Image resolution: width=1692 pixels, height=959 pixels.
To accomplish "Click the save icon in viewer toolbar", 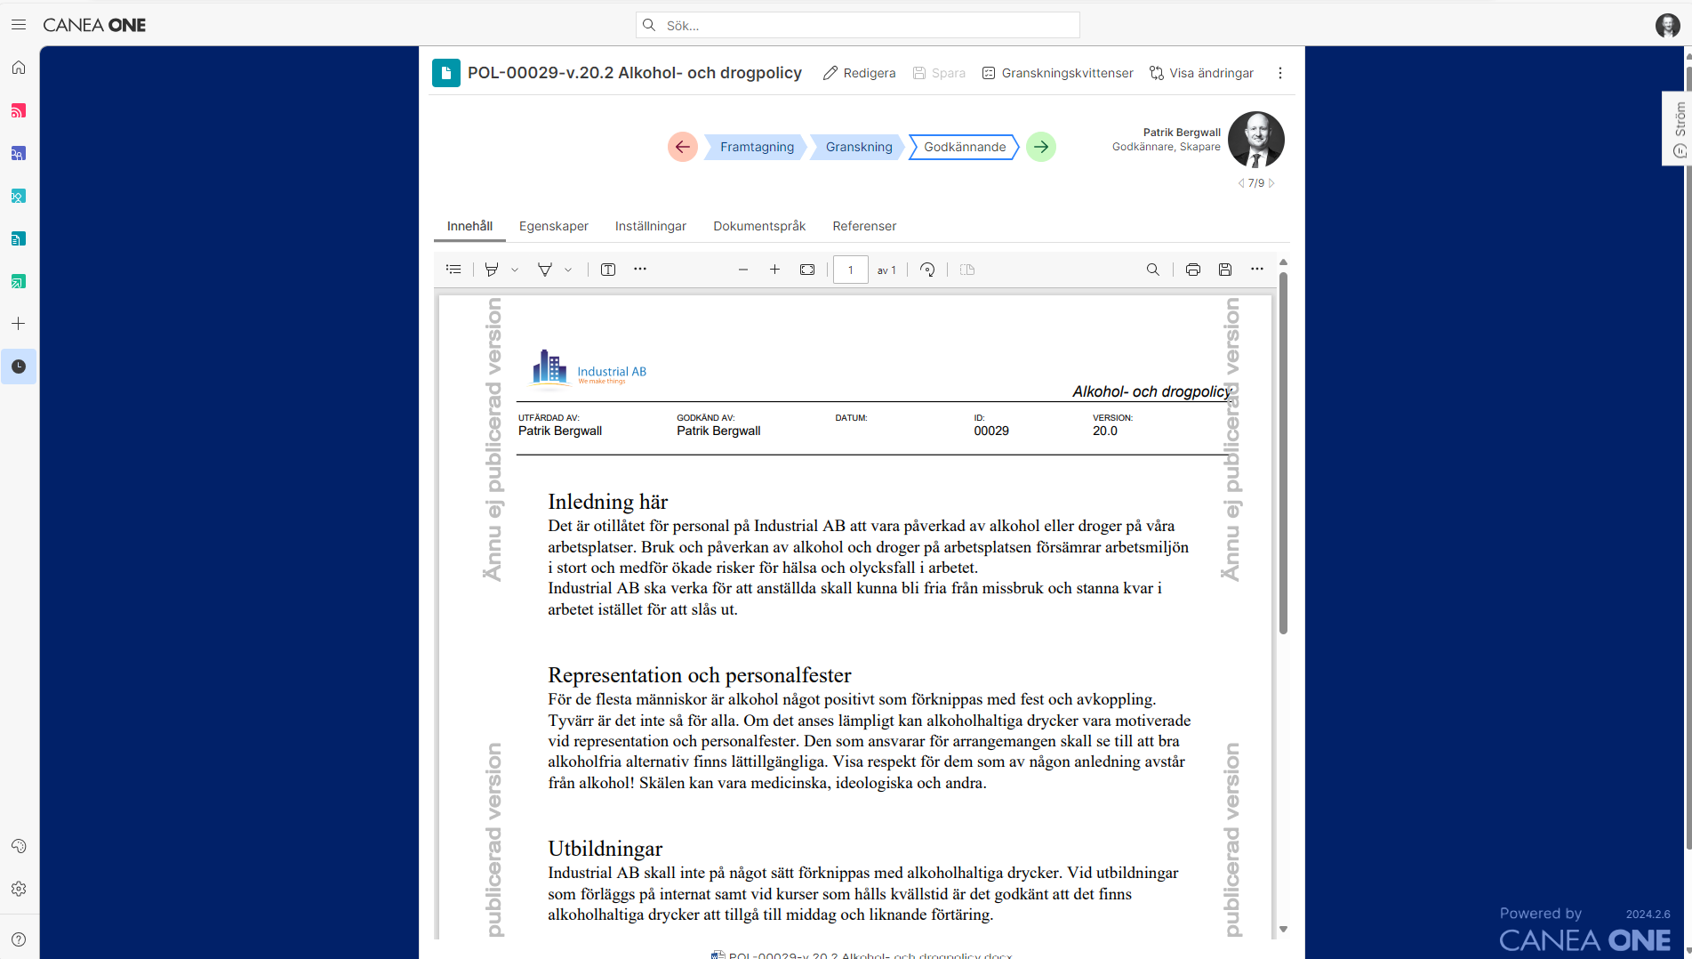I will click(1225, 270).
